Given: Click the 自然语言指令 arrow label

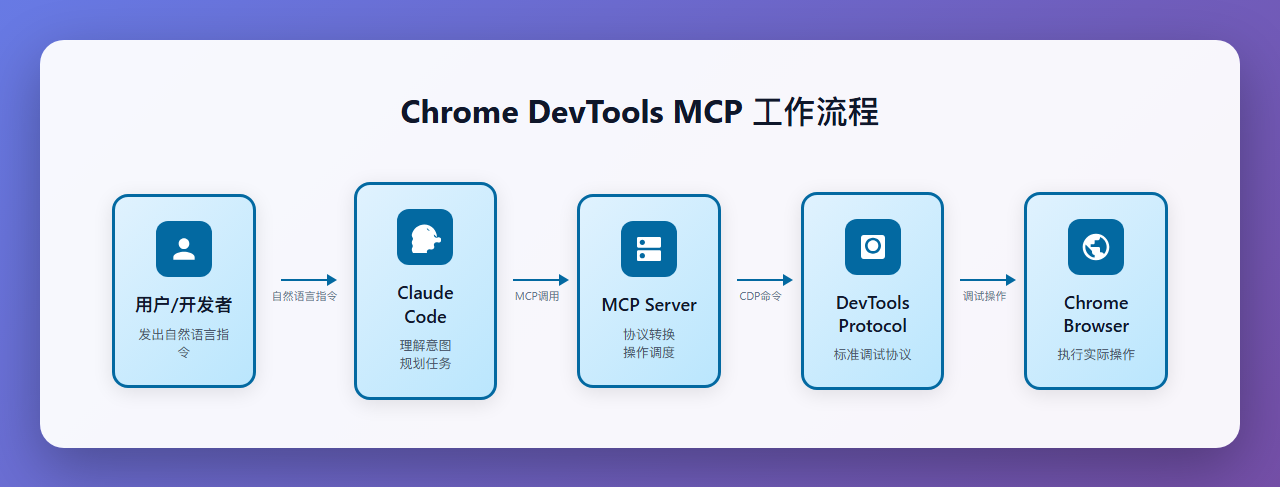Looking at the screenshot, I should point(305,296).
